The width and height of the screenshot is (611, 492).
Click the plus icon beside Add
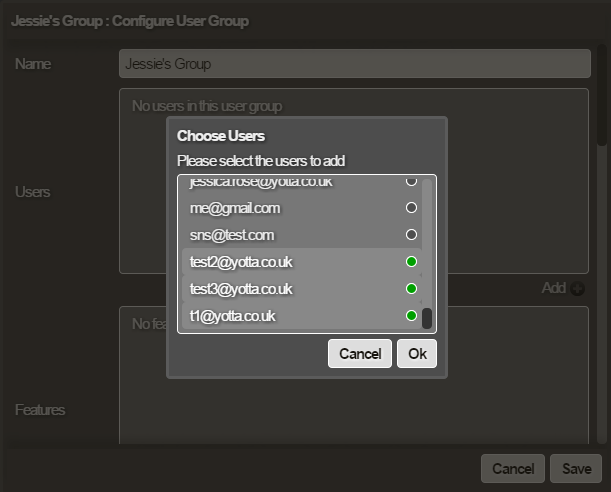pyautogui.click(x=577, y=288)
